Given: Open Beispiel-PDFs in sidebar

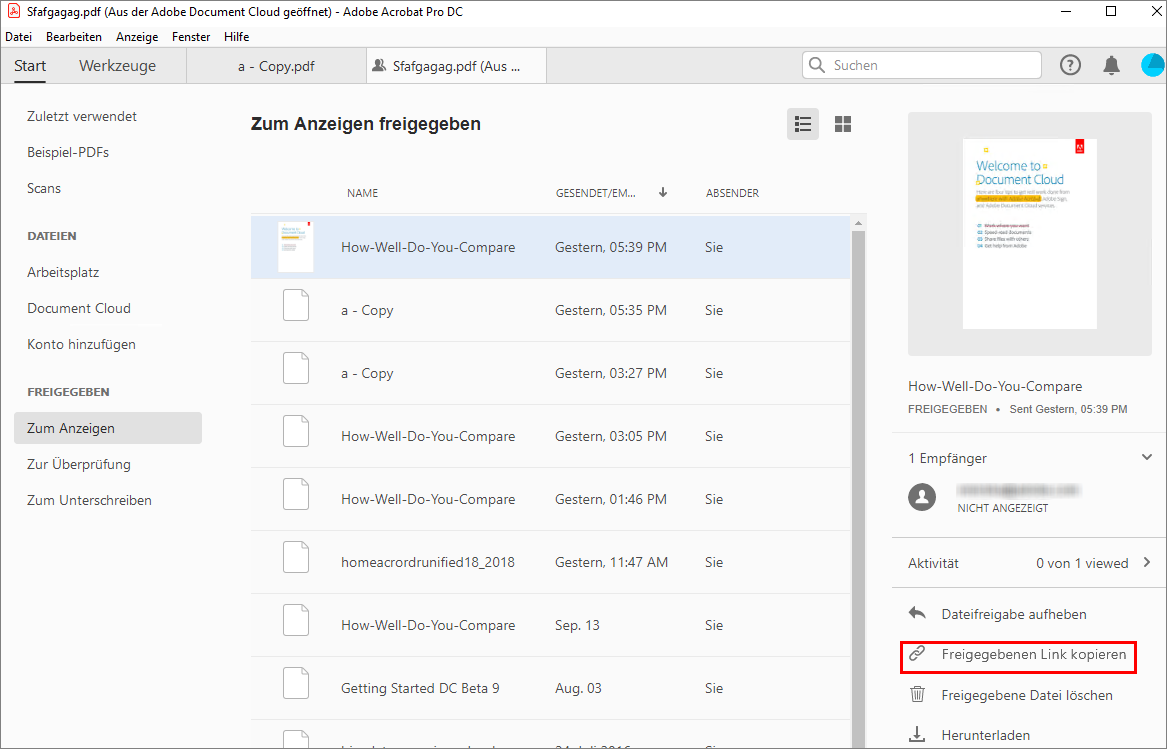Looking at the screenshot, I should (x=68, y=152).
